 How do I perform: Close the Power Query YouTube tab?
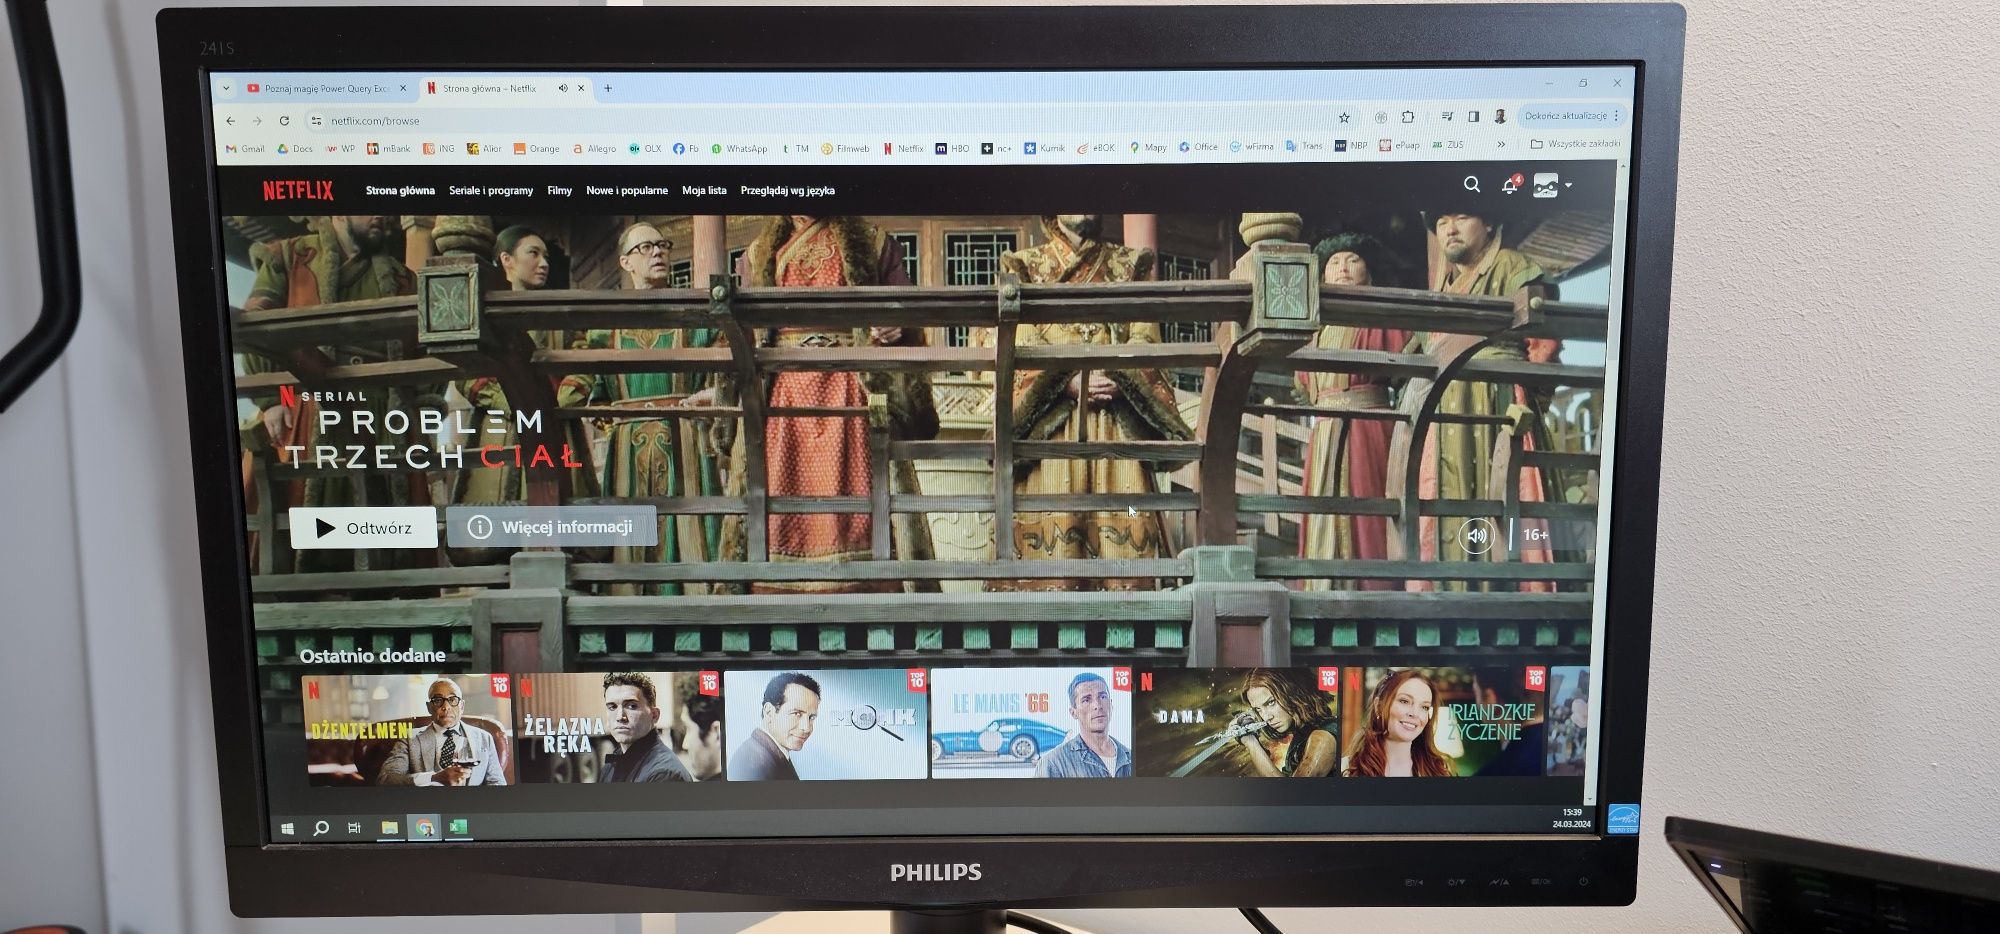[403, 88]
